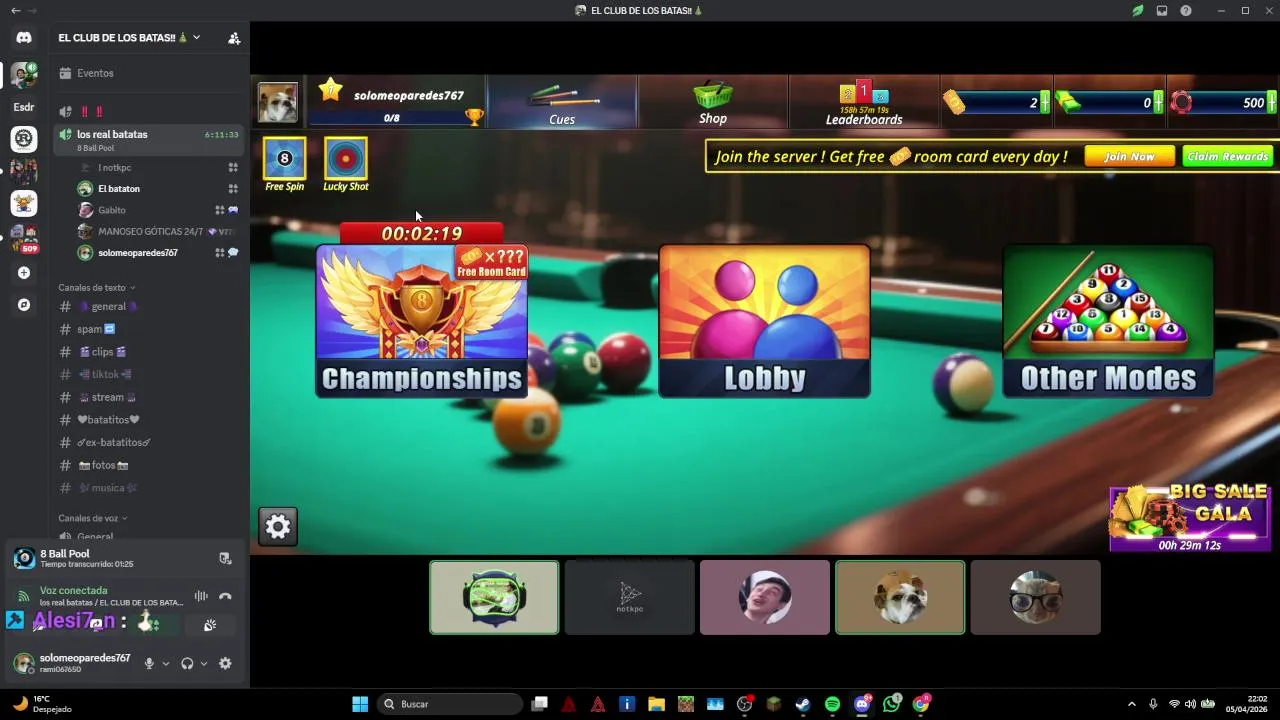Open Discover servers compass icon
The image size is (1280, 720).
[24, 305]
